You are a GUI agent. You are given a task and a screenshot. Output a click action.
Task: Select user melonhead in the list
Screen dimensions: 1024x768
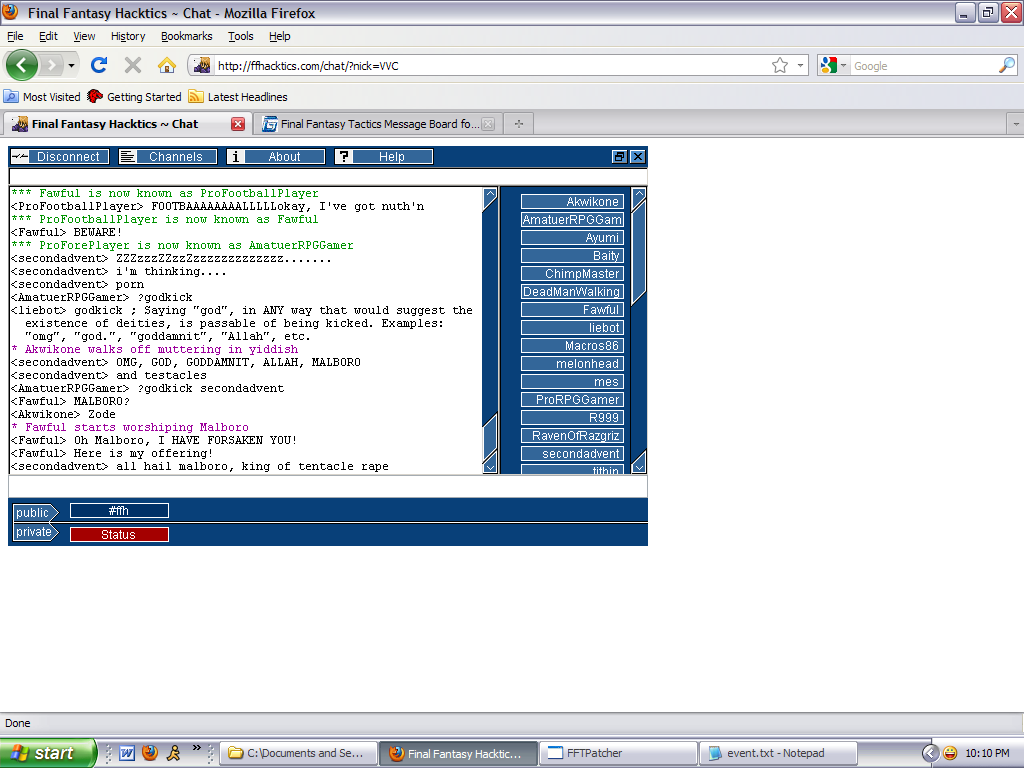point(573,363)
